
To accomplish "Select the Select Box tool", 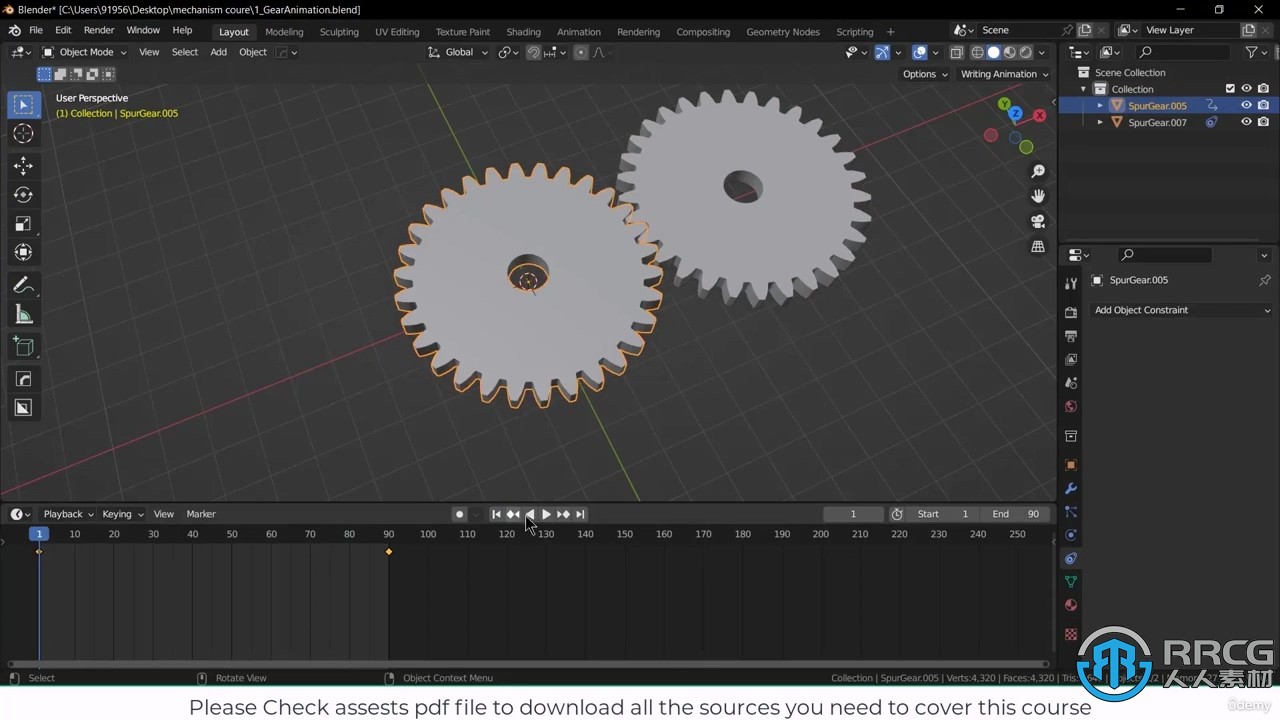I will [24, 105].
